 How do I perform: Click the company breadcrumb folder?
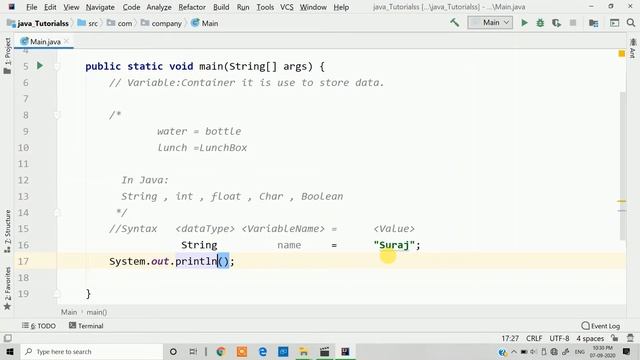tap(162, 23)
